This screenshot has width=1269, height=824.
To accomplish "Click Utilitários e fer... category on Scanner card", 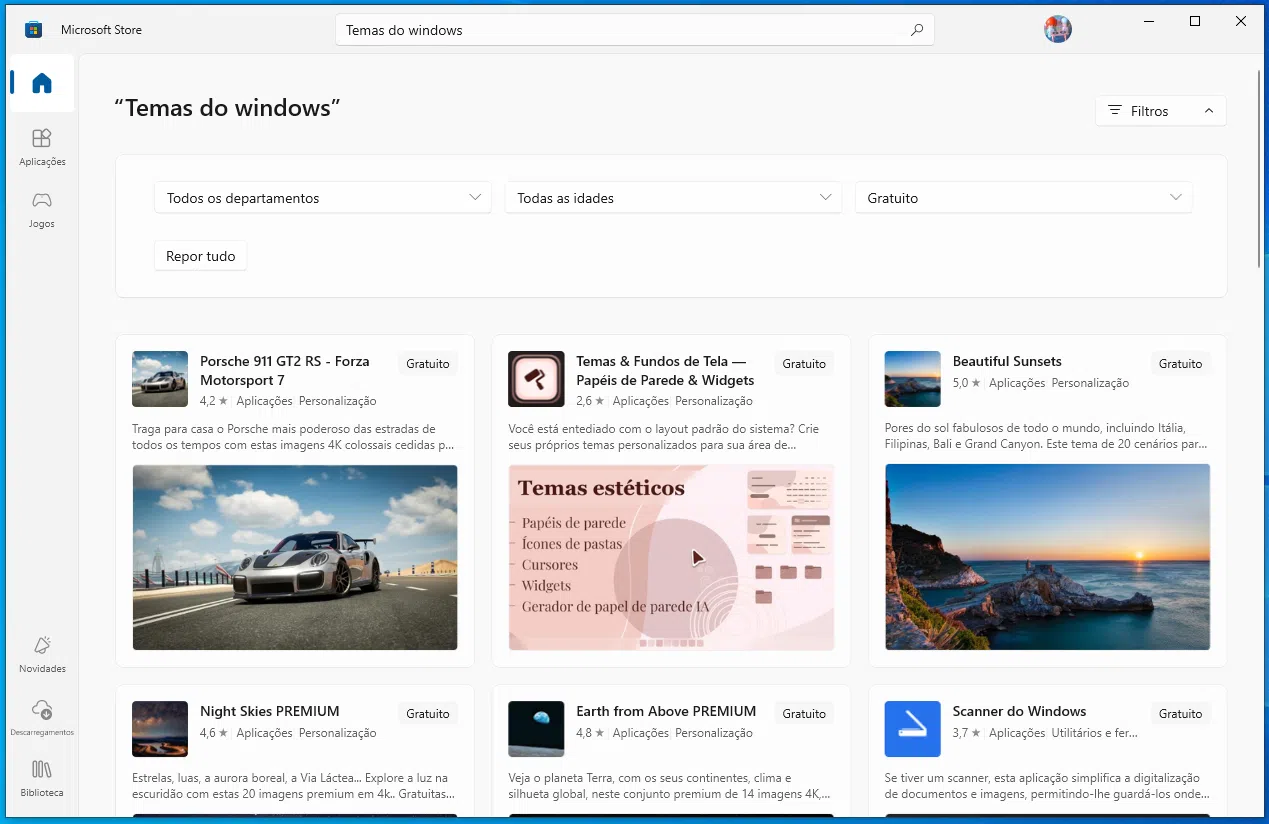I will pyautogui.click(x=1095, y=733).
